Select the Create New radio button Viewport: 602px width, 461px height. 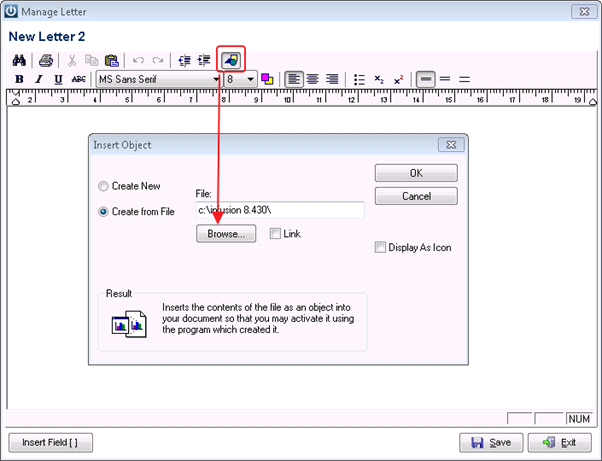click(103, 187)
